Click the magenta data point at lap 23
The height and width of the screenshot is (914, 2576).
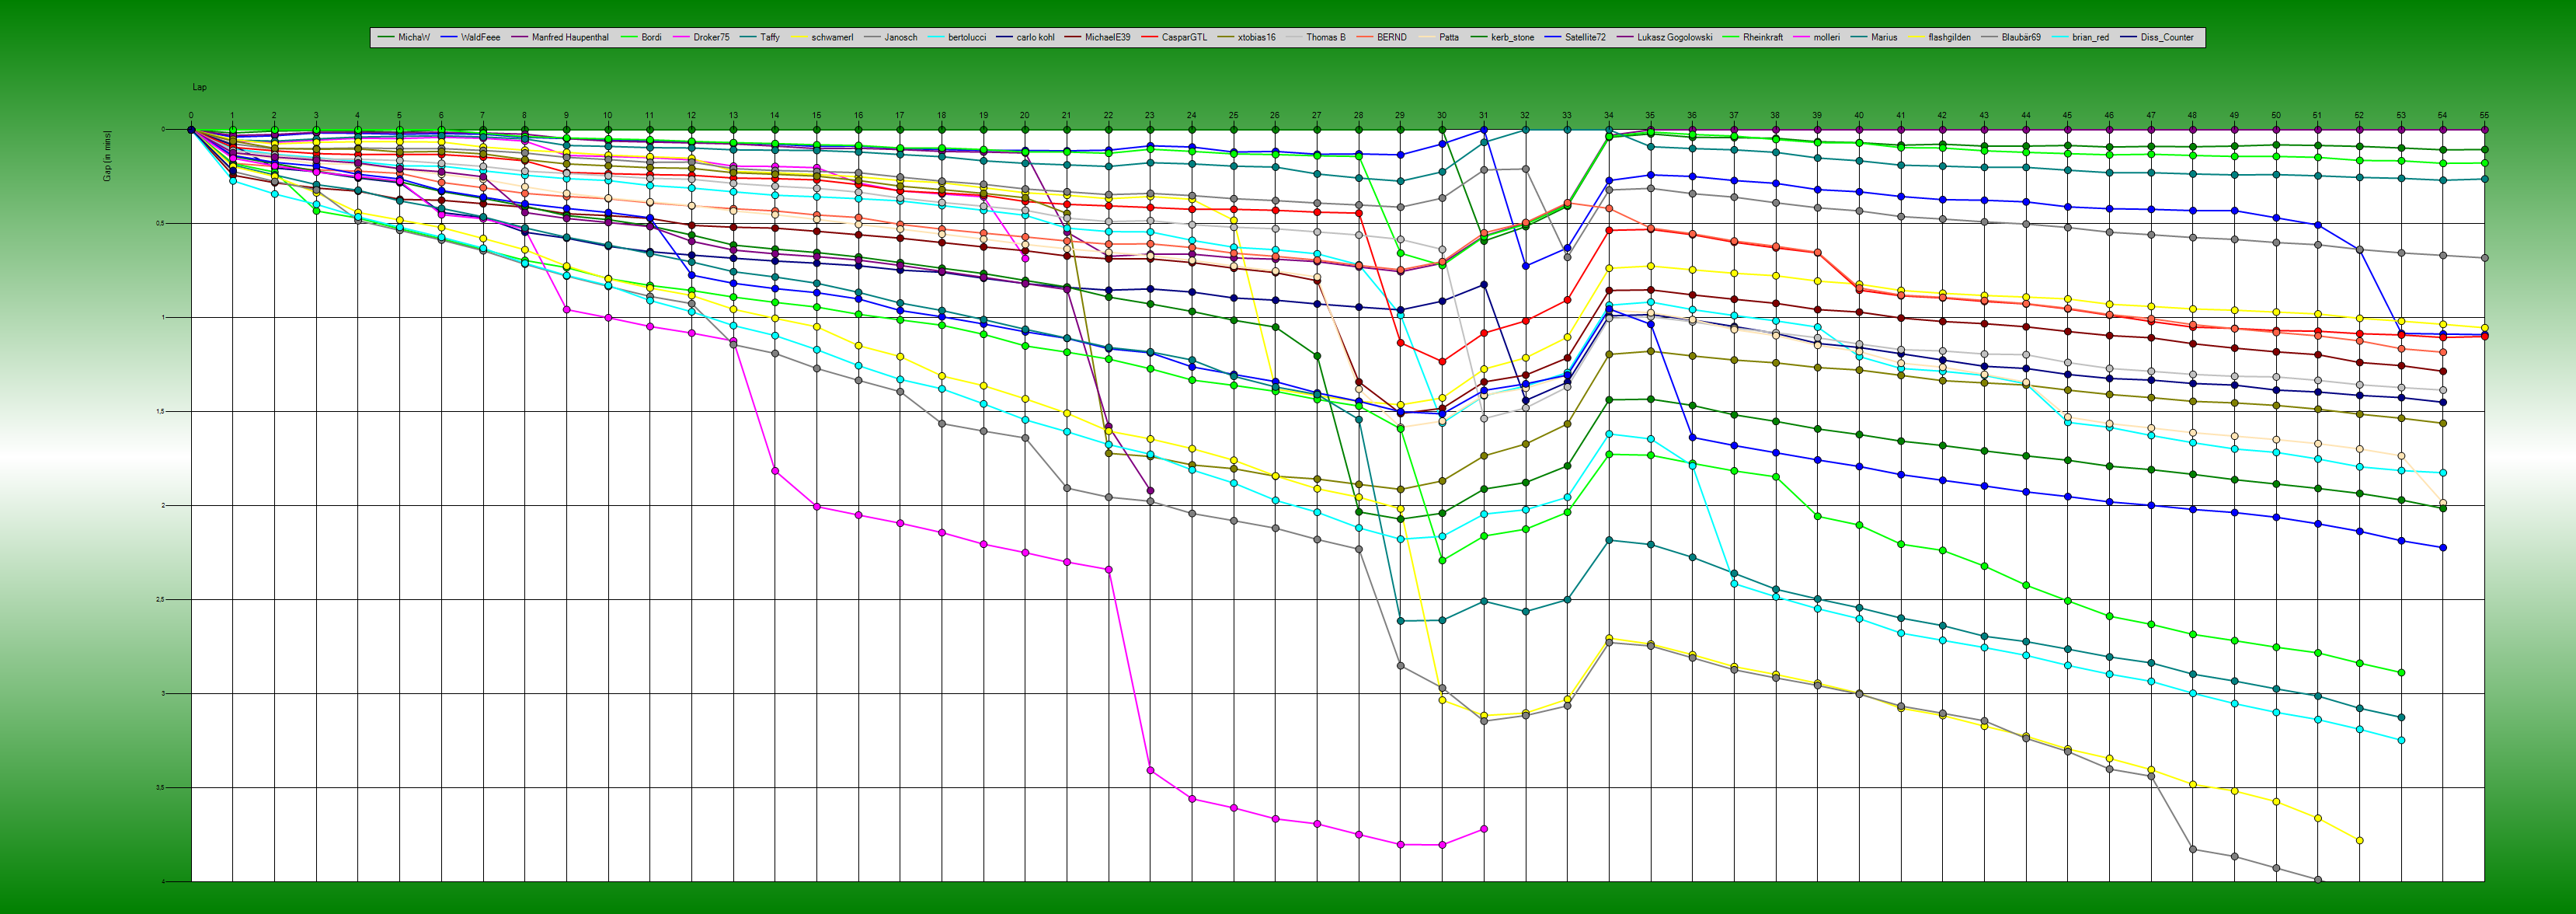point(1150,770)
